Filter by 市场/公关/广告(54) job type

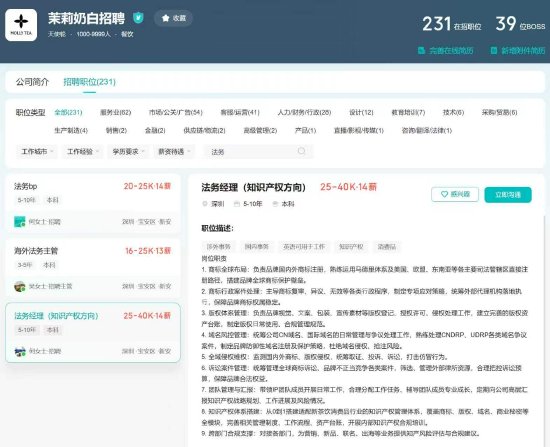click(176, 112)
